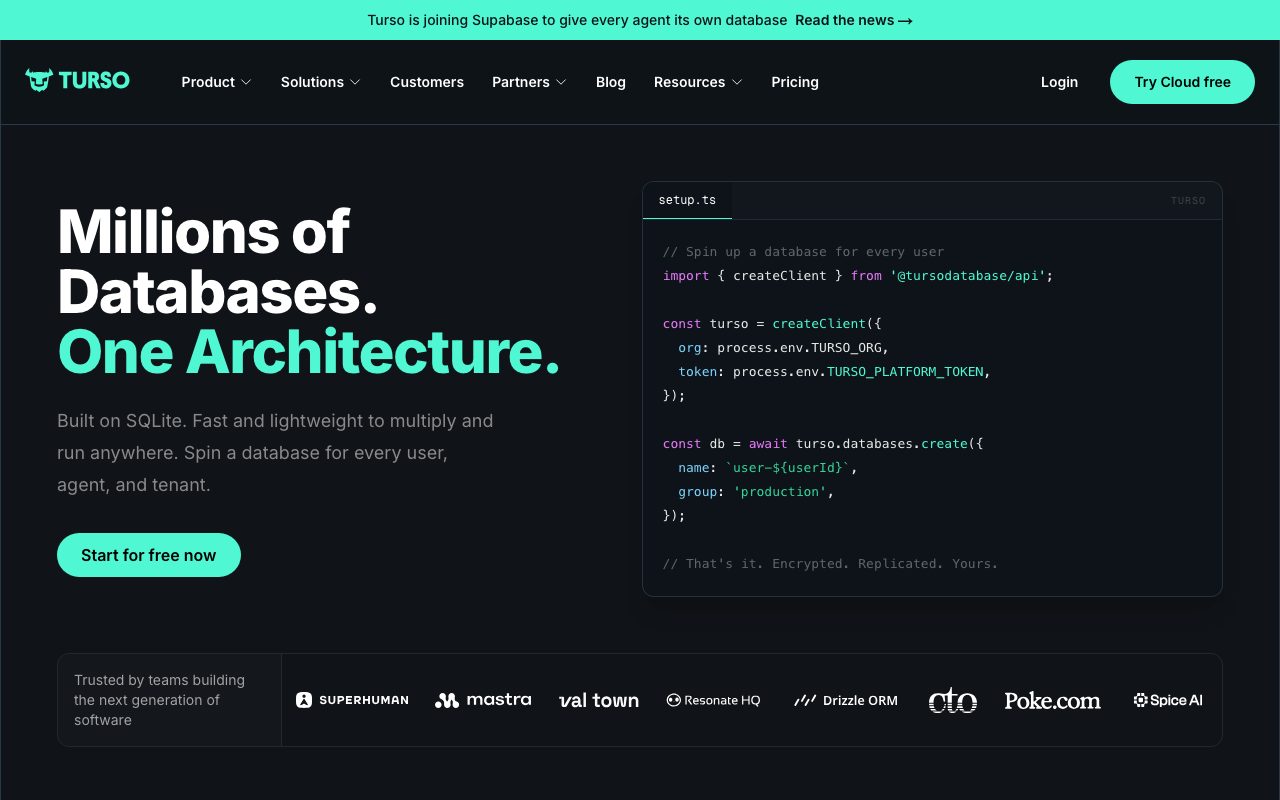Click the Turso bull logo icon
1280x800 pixels.
pos(39,80)
